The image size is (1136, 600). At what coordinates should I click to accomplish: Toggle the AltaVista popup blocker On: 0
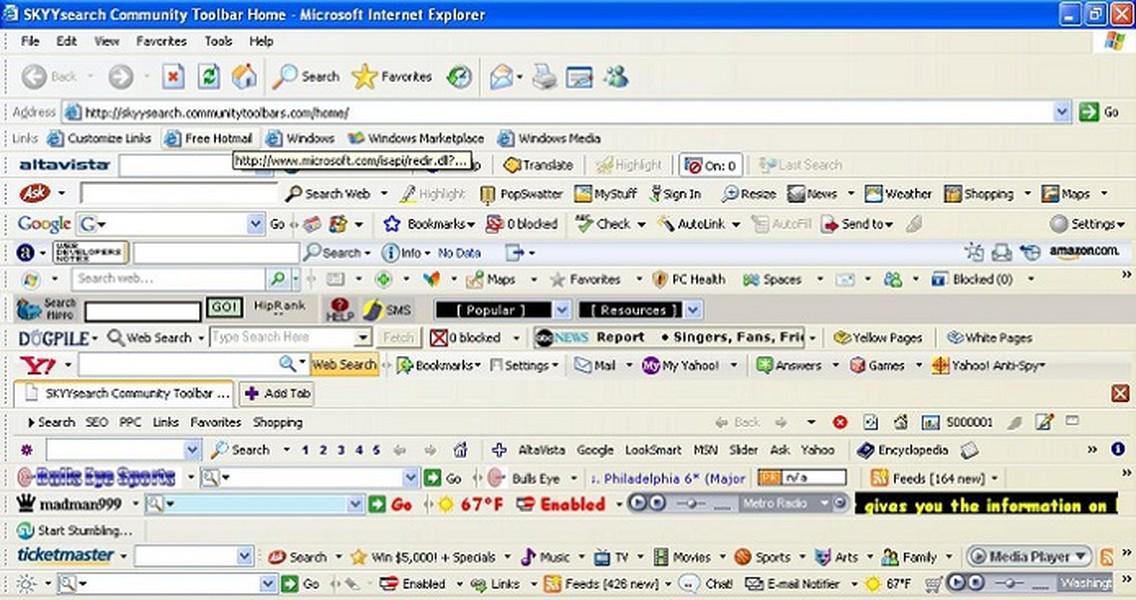pos(711,165)
